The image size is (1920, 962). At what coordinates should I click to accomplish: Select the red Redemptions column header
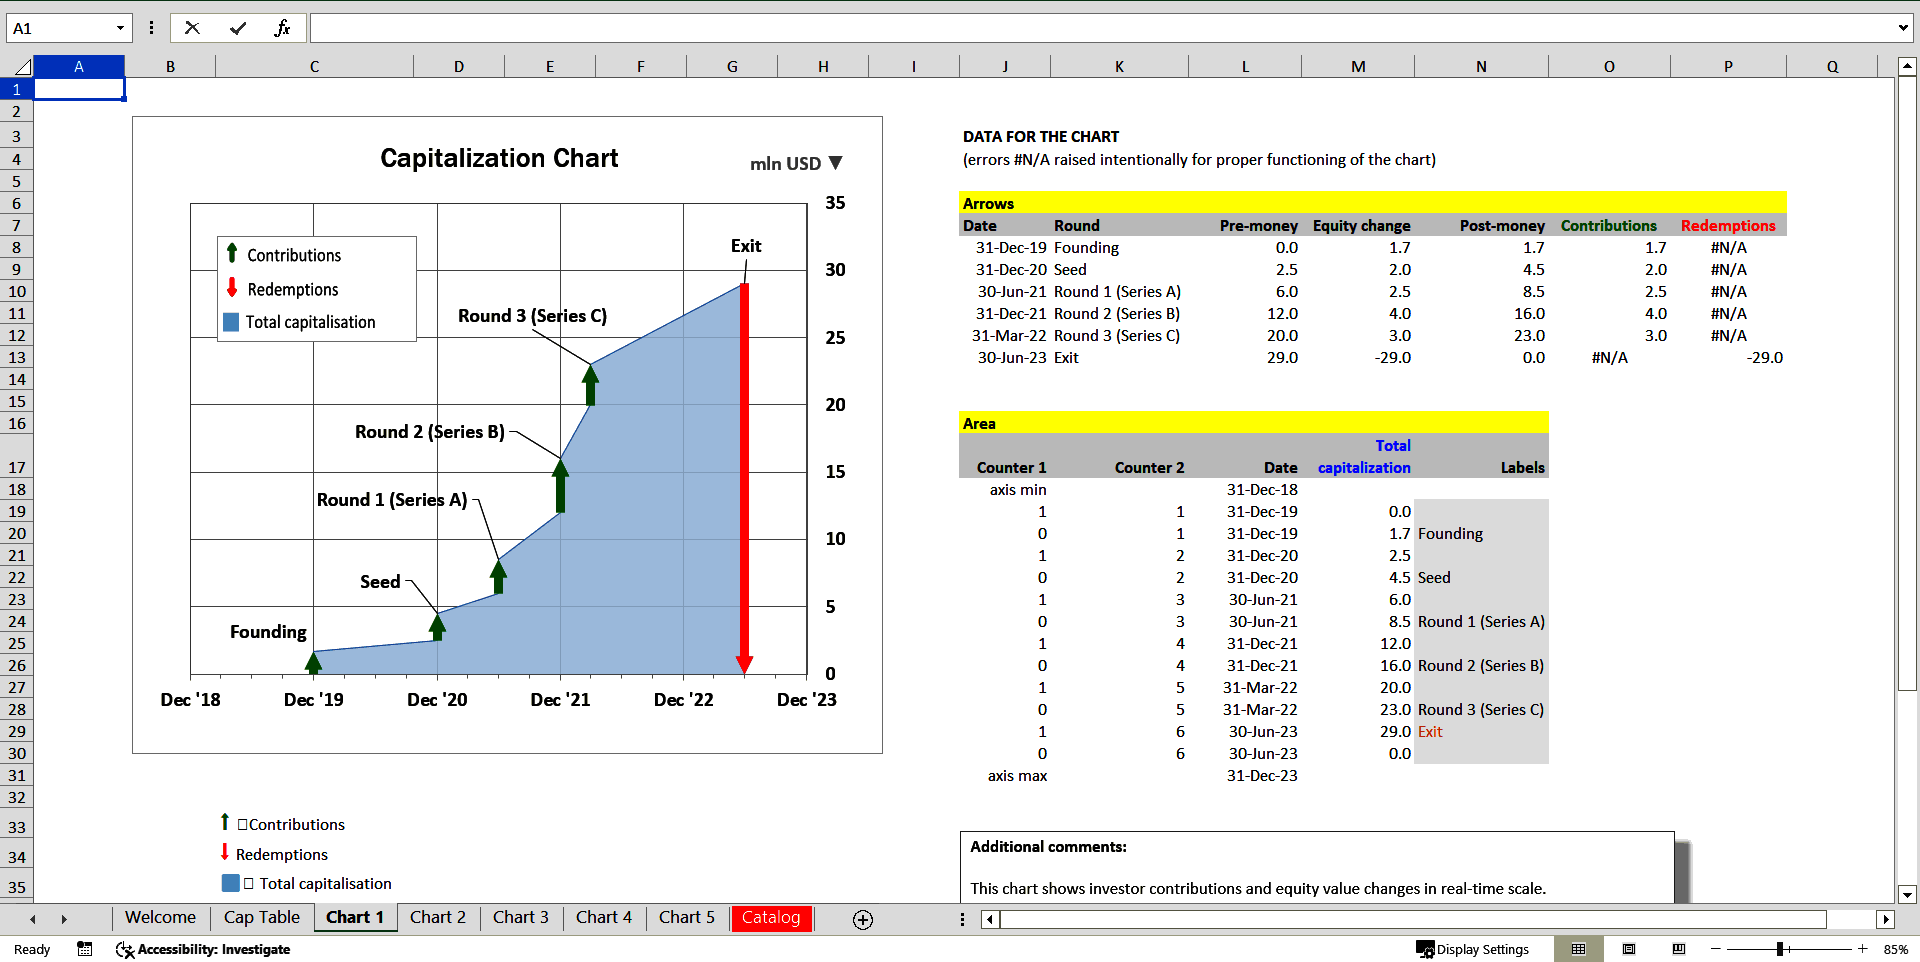coord(1728,225)
